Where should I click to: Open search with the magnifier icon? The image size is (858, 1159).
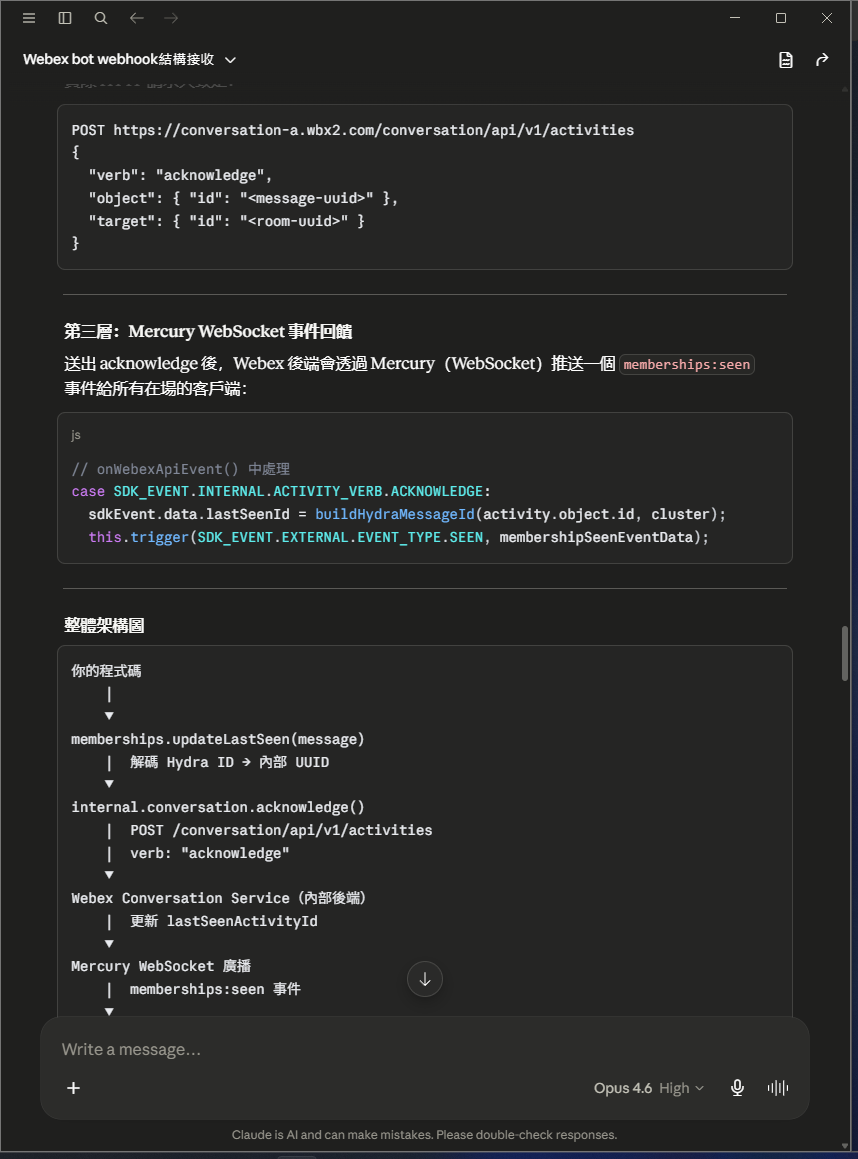(x=101, y=18)
